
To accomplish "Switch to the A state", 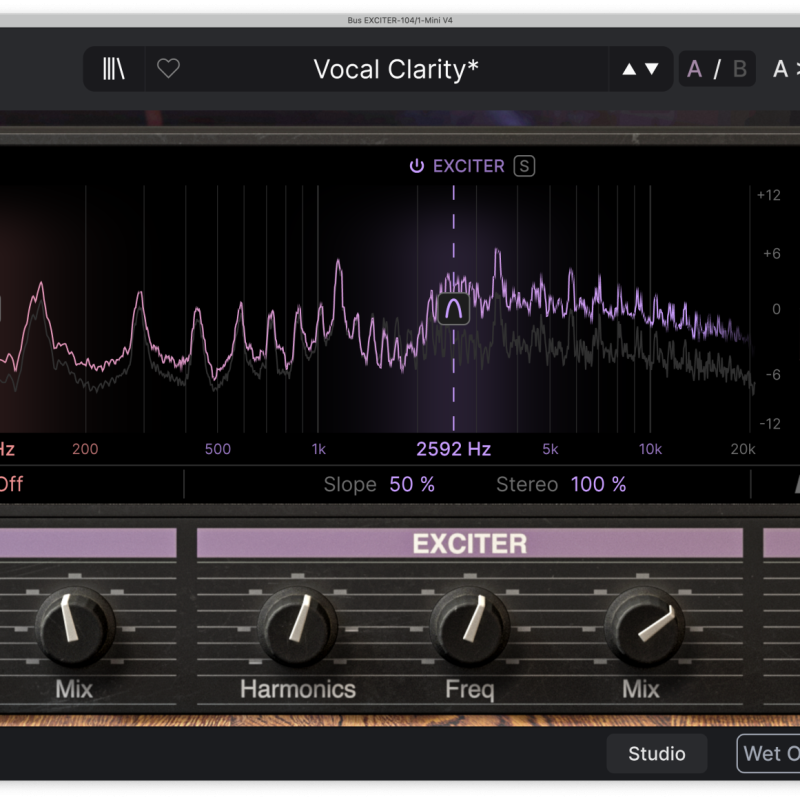I will pyautogui.click(x=694, y=69).
